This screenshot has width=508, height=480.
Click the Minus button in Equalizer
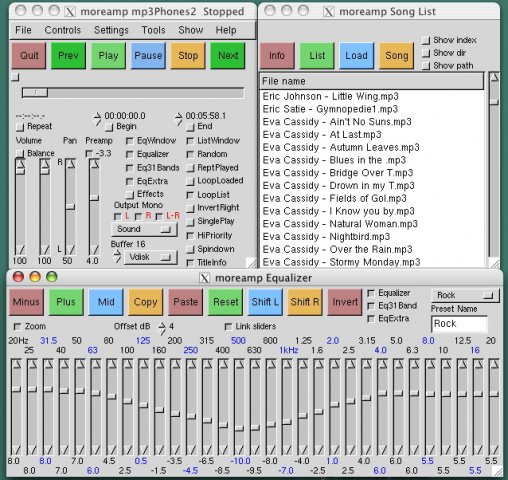[x=26, y=302]
